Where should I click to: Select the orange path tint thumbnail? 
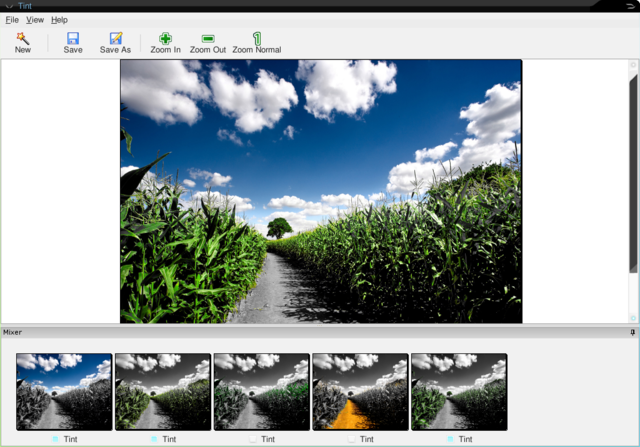360,392
